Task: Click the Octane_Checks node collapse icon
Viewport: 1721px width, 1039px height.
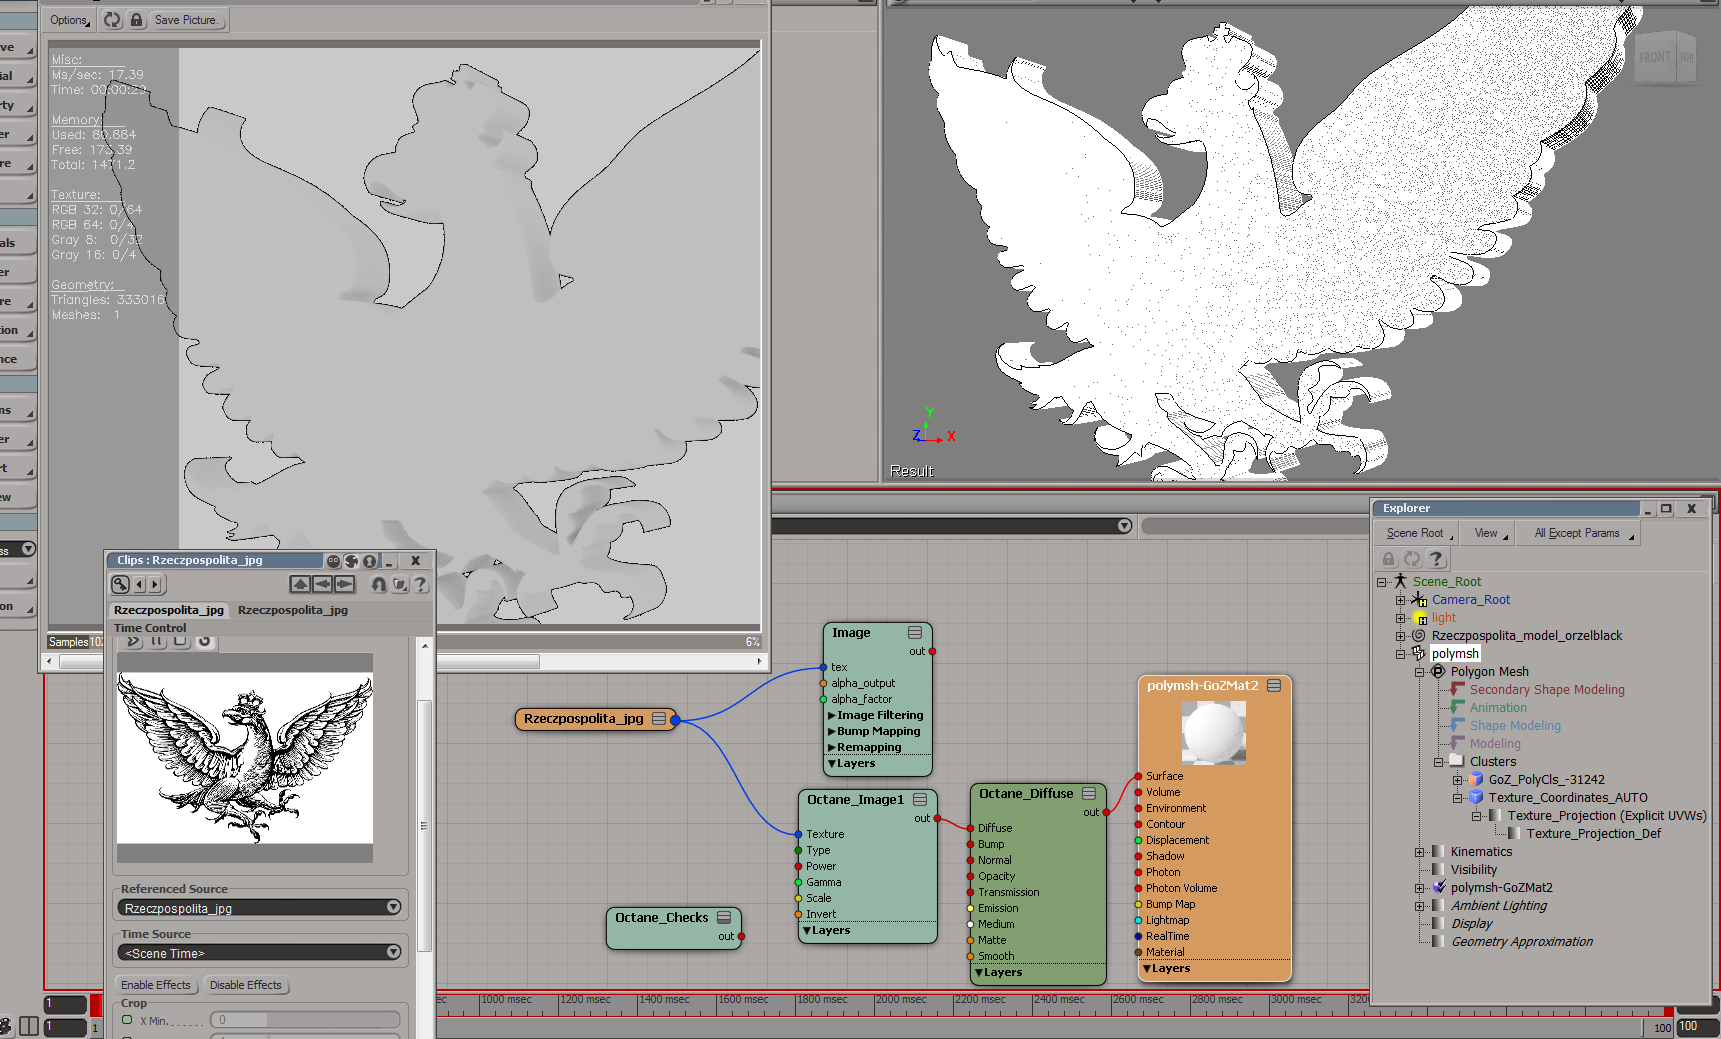Action: tap(724, 918)
